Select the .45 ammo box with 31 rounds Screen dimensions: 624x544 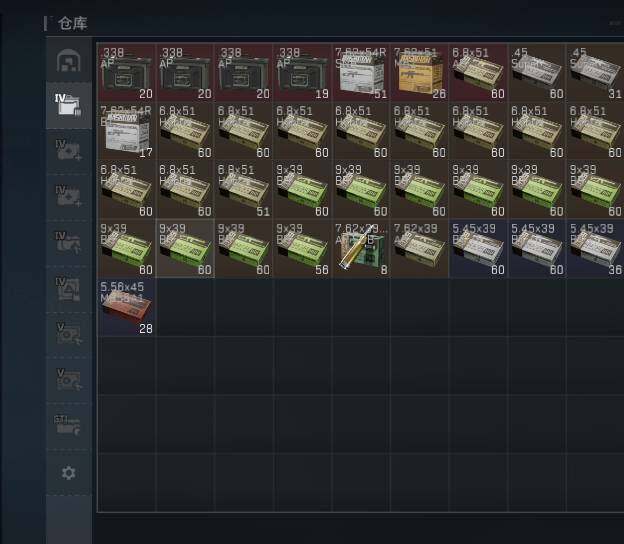[x=595, y=72]
